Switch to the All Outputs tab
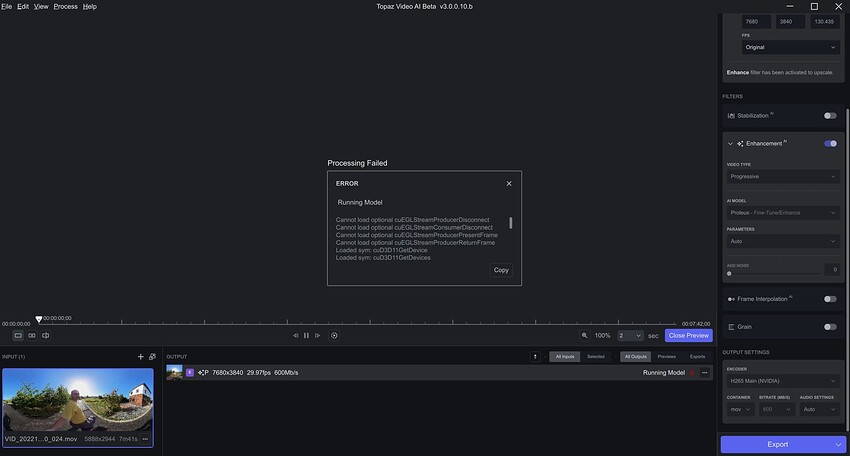The height and width of the screenshot is (456, 850). click(x=635, y=357)
